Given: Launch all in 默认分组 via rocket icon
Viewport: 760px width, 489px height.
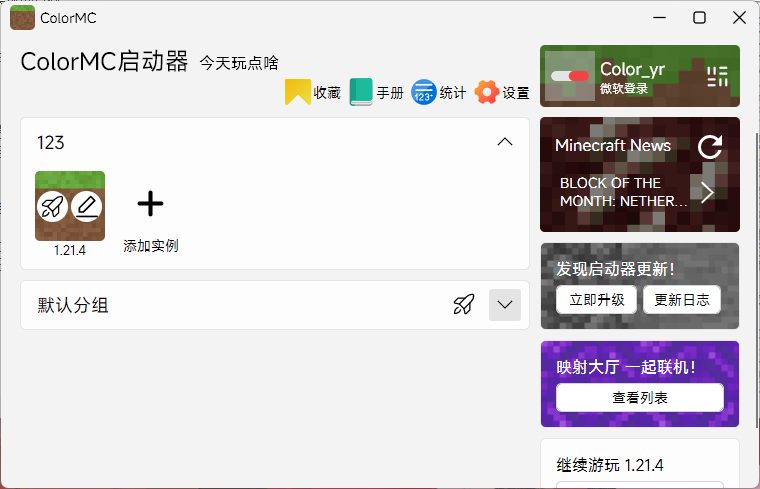Looking at the screenshot, I should (464, 305).
